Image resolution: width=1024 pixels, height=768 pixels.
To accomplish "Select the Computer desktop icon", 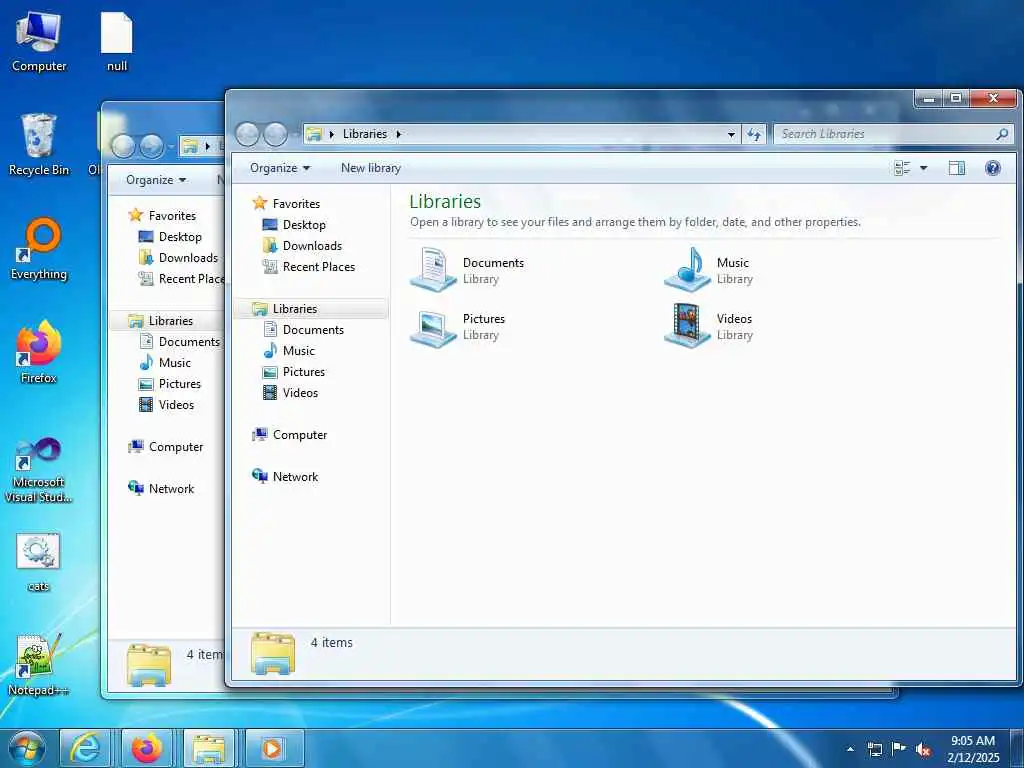I will (39, 41).
